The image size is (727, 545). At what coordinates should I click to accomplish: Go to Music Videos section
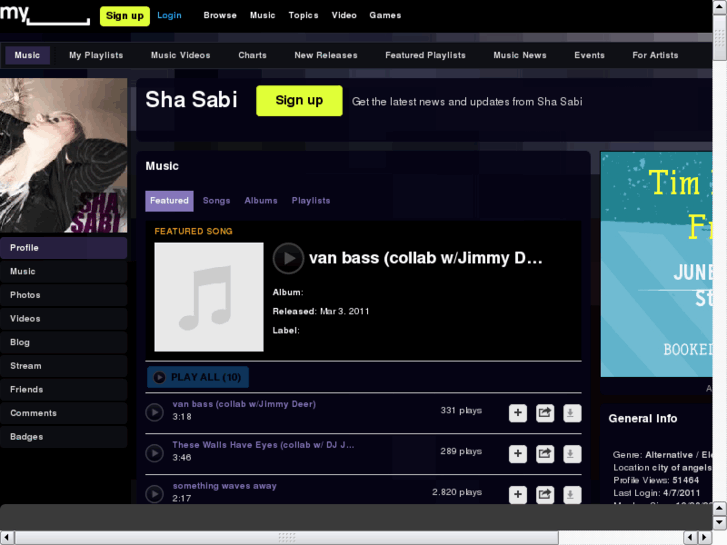(x=180, y=55)
